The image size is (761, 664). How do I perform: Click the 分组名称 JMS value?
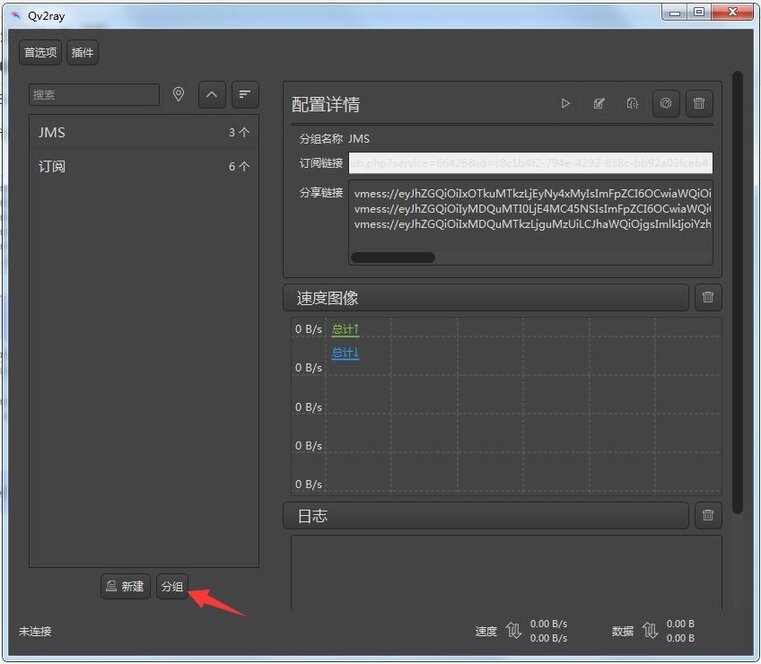click(x=359, y=139)
